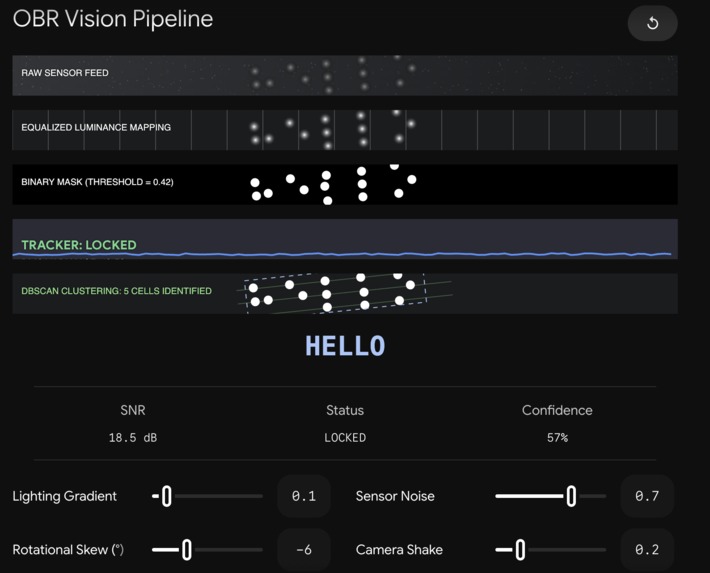The width and height of the screenshot is (710, 573).
Task: Click the OBR Vision Pipeline title
Action: pos(113,19)
